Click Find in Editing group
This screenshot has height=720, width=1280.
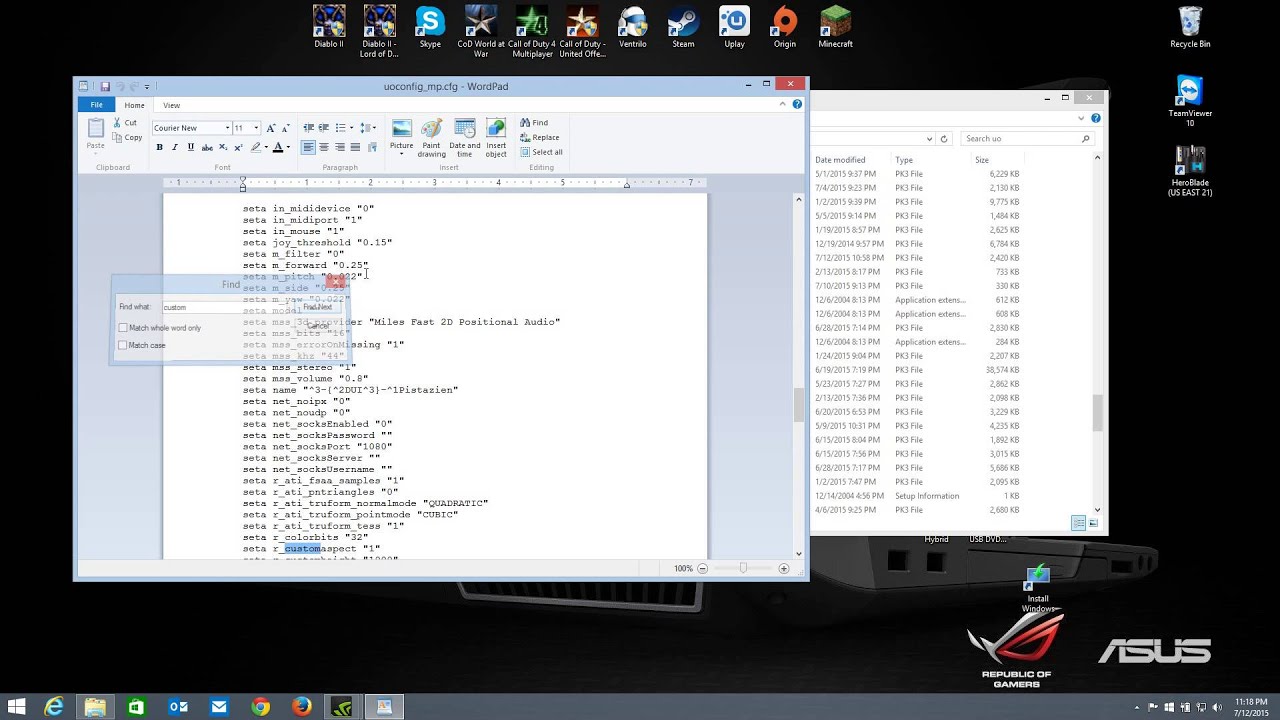534,122
